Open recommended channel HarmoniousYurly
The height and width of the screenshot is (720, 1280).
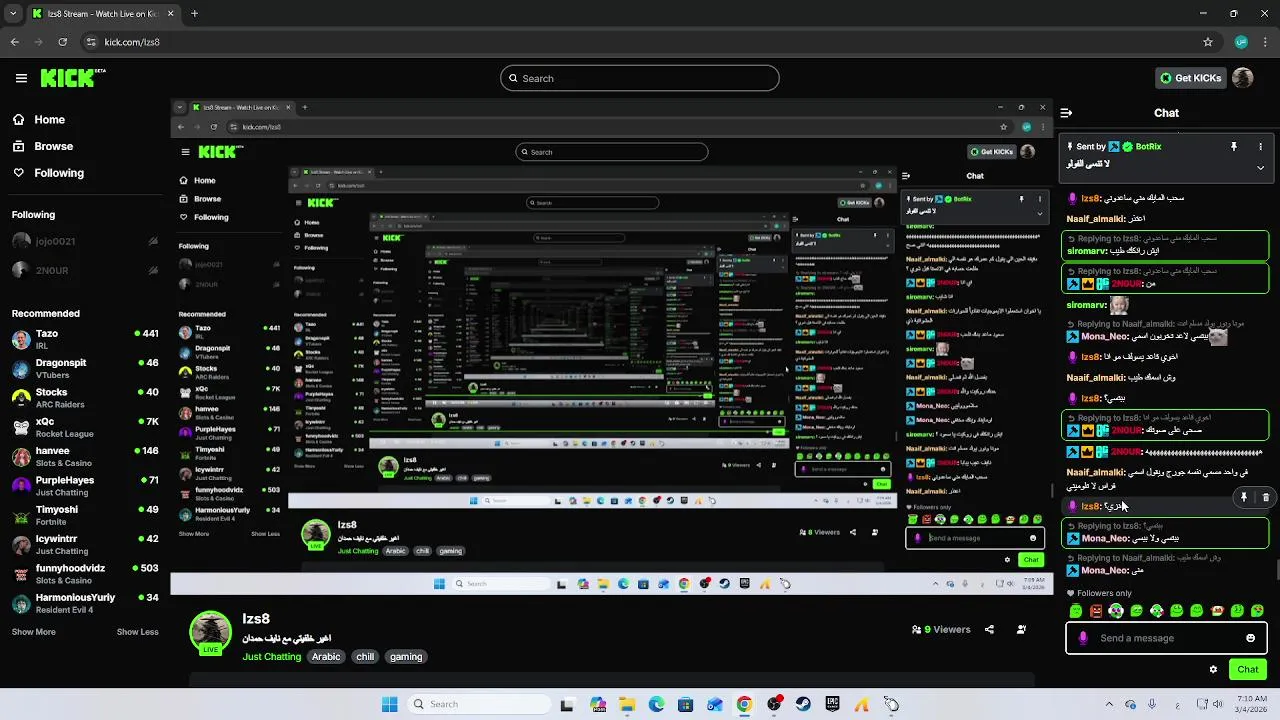[83, 603]
